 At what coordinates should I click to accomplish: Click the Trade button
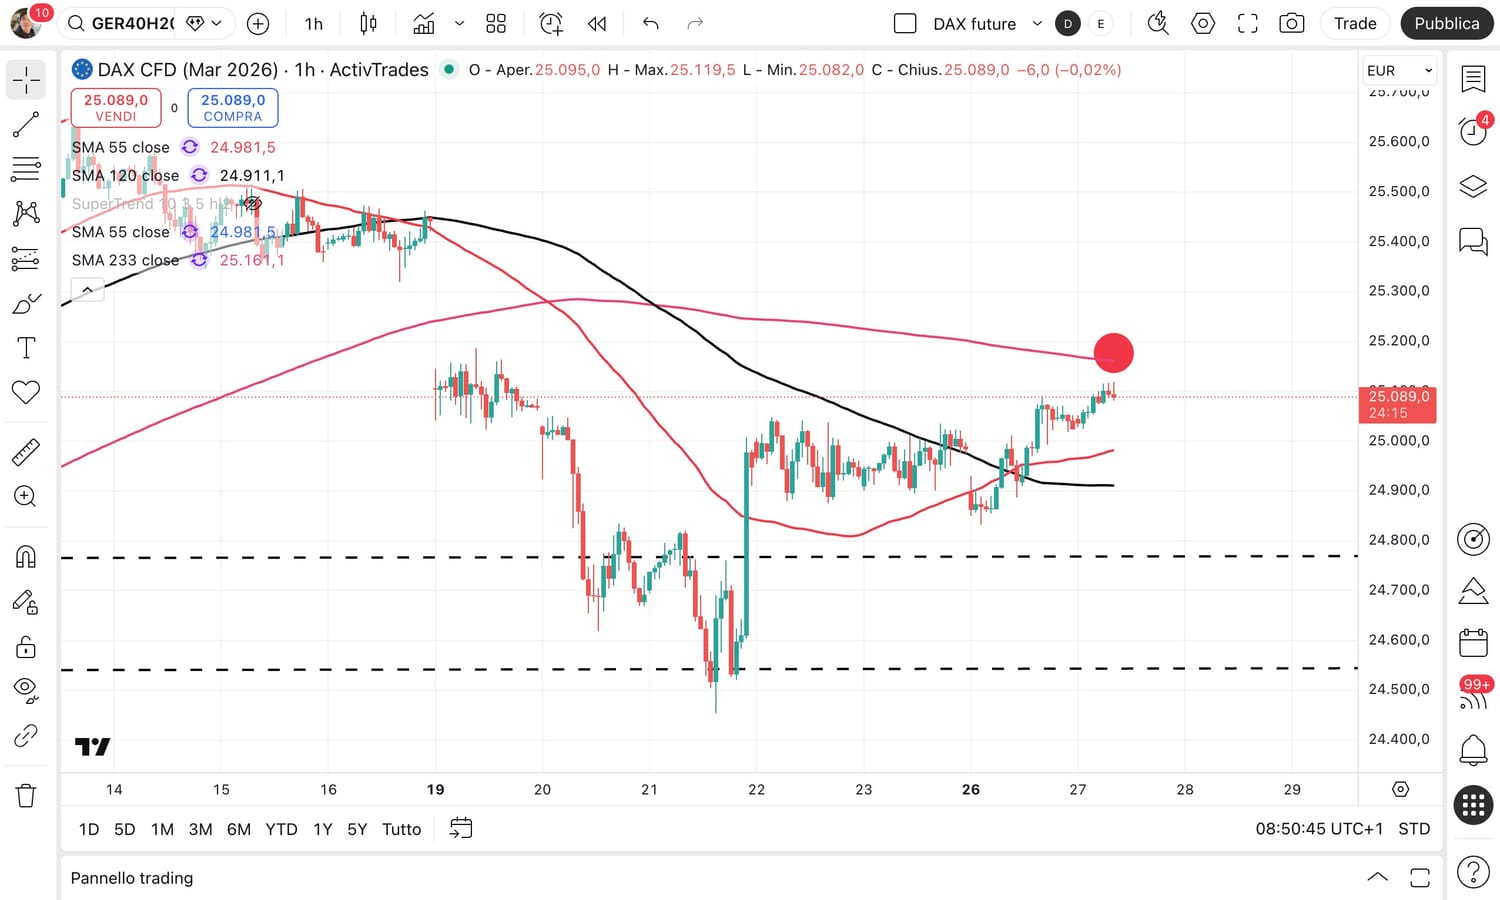1355,23
